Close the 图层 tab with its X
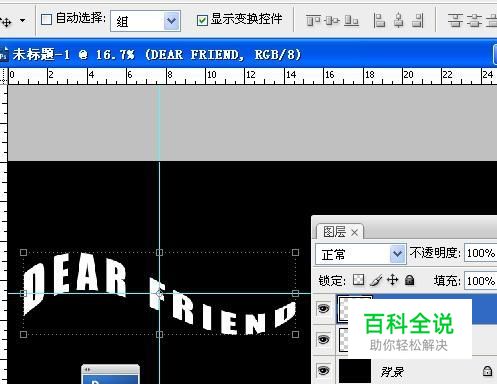Viewport: 497px width, 384px height. tap(355, 233)
